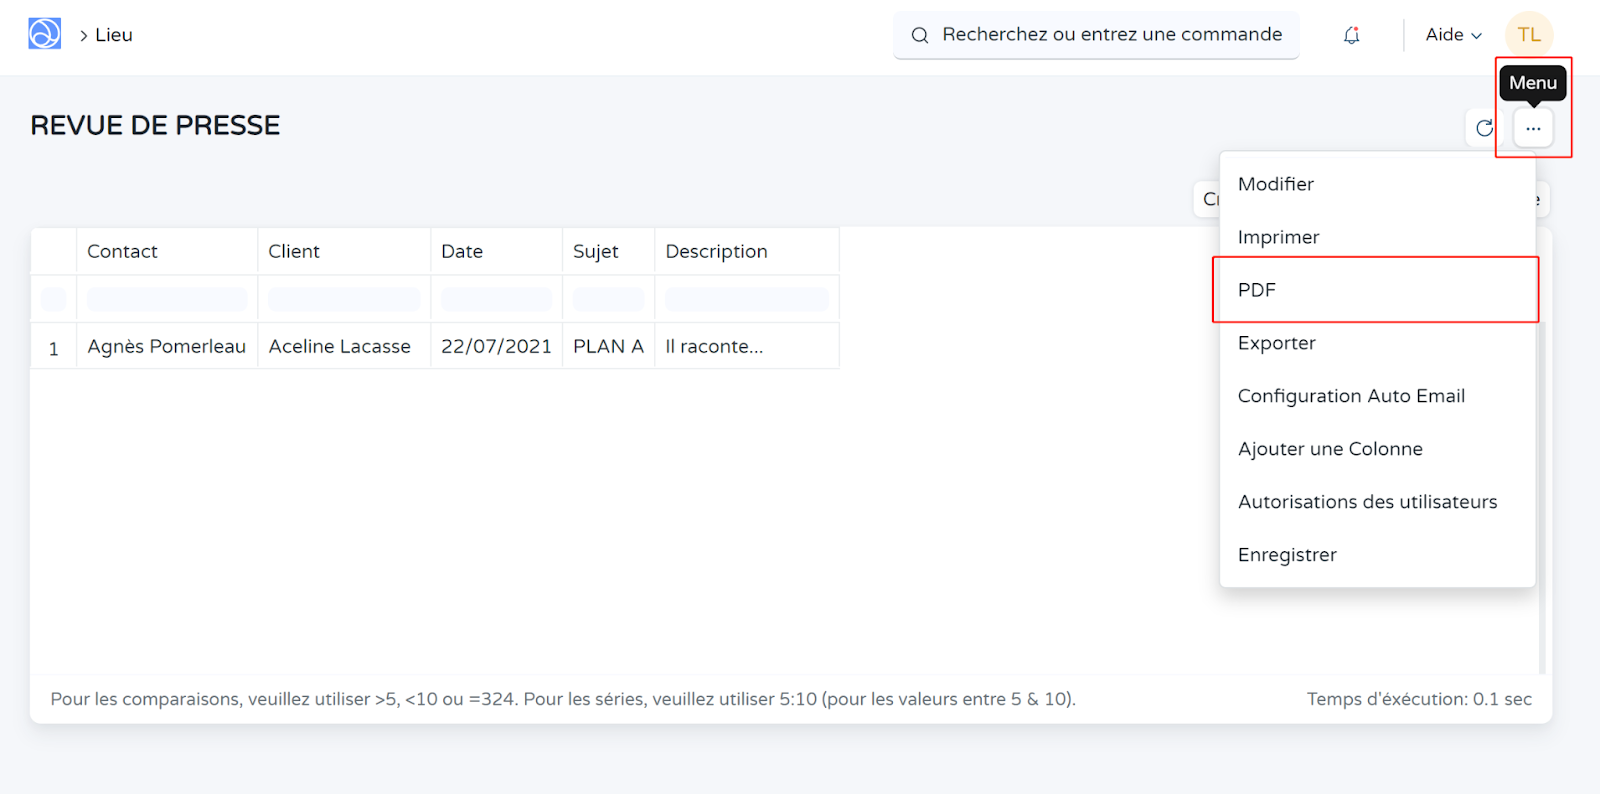
Task: Click the Agnès Pomerleau contact cell
Action: [x=166, y=346]
